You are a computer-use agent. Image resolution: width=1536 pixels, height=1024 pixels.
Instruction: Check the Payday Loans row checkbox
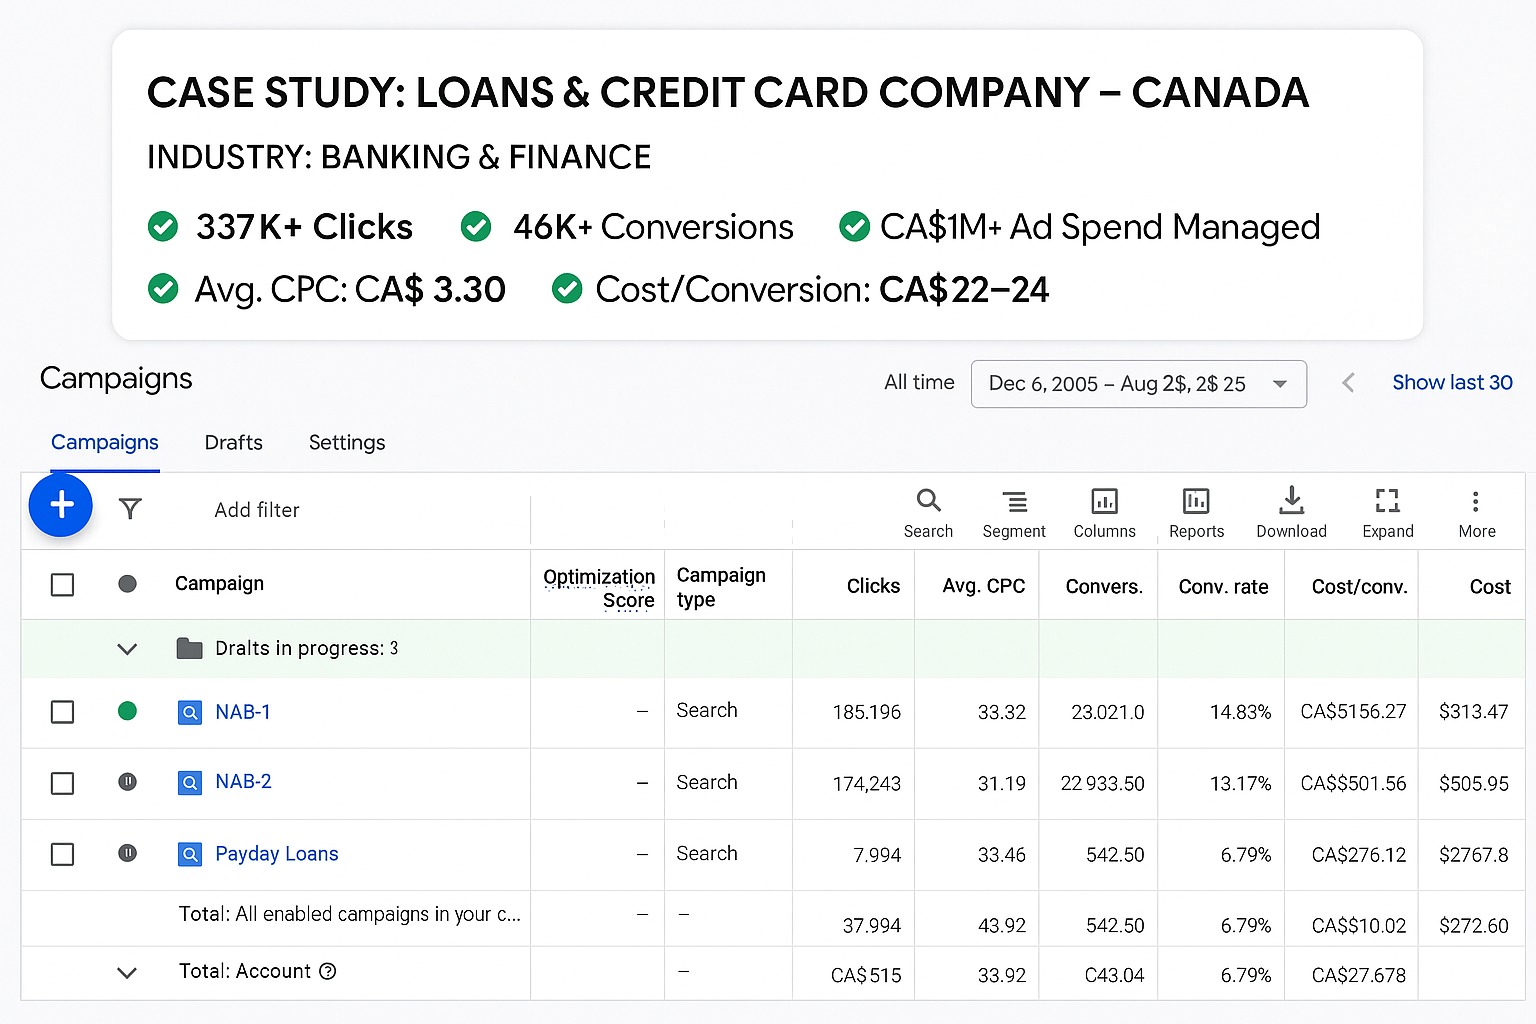pyautogui.click(x=62, y=854)
